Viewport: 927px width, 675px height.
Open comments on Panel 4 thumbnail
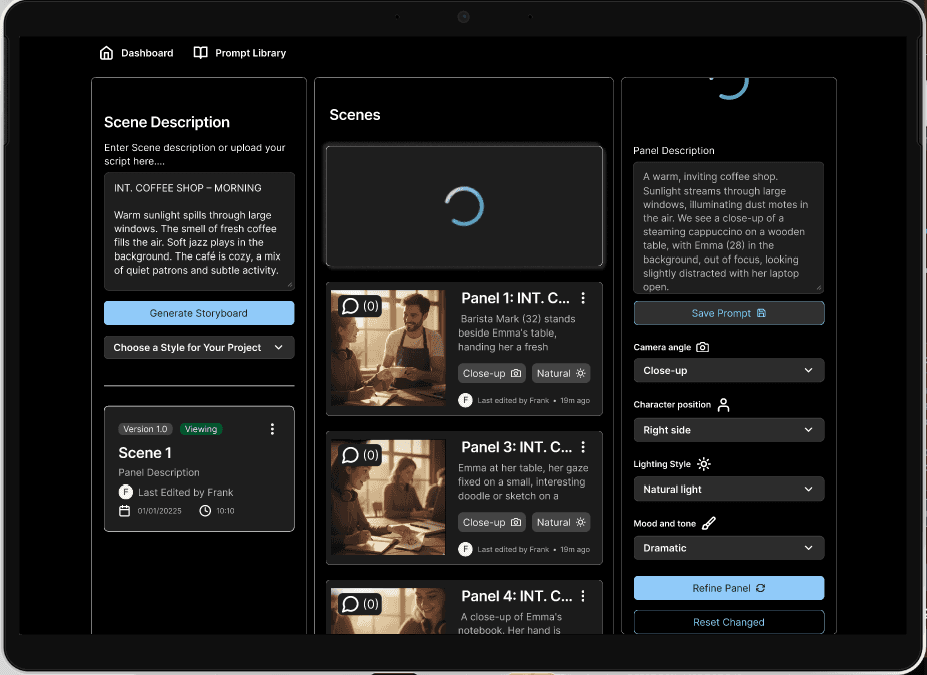[359, 603]
